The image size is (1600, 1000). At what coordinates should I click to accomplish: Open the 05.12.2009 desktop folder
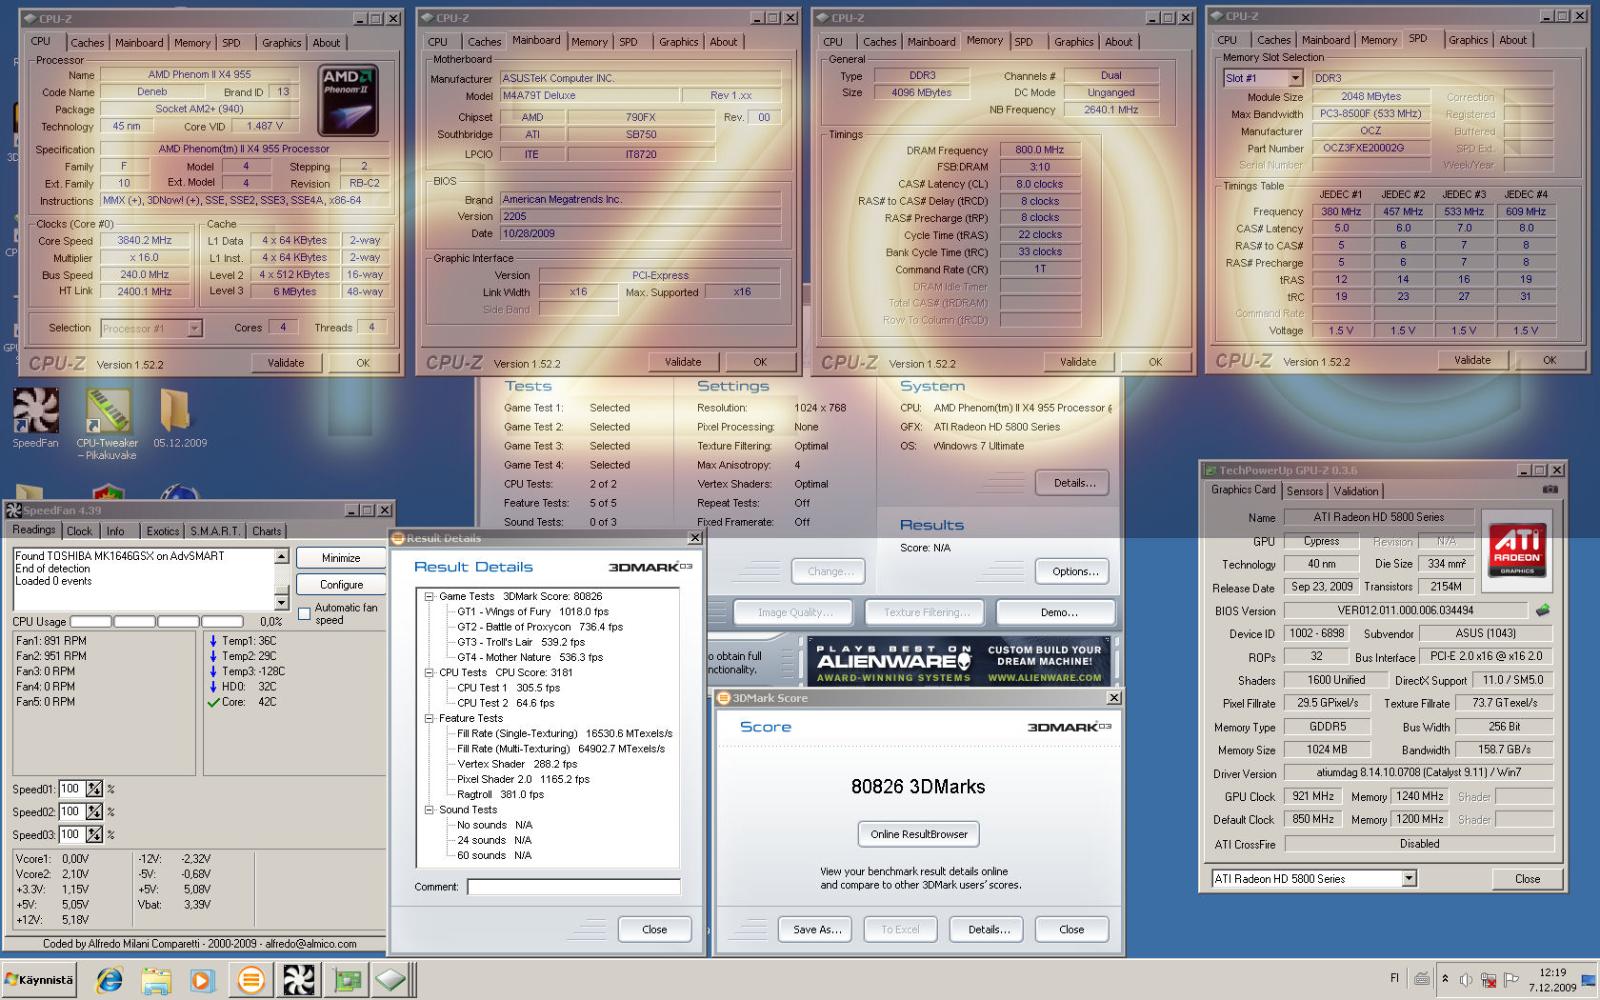click(179, 418)
